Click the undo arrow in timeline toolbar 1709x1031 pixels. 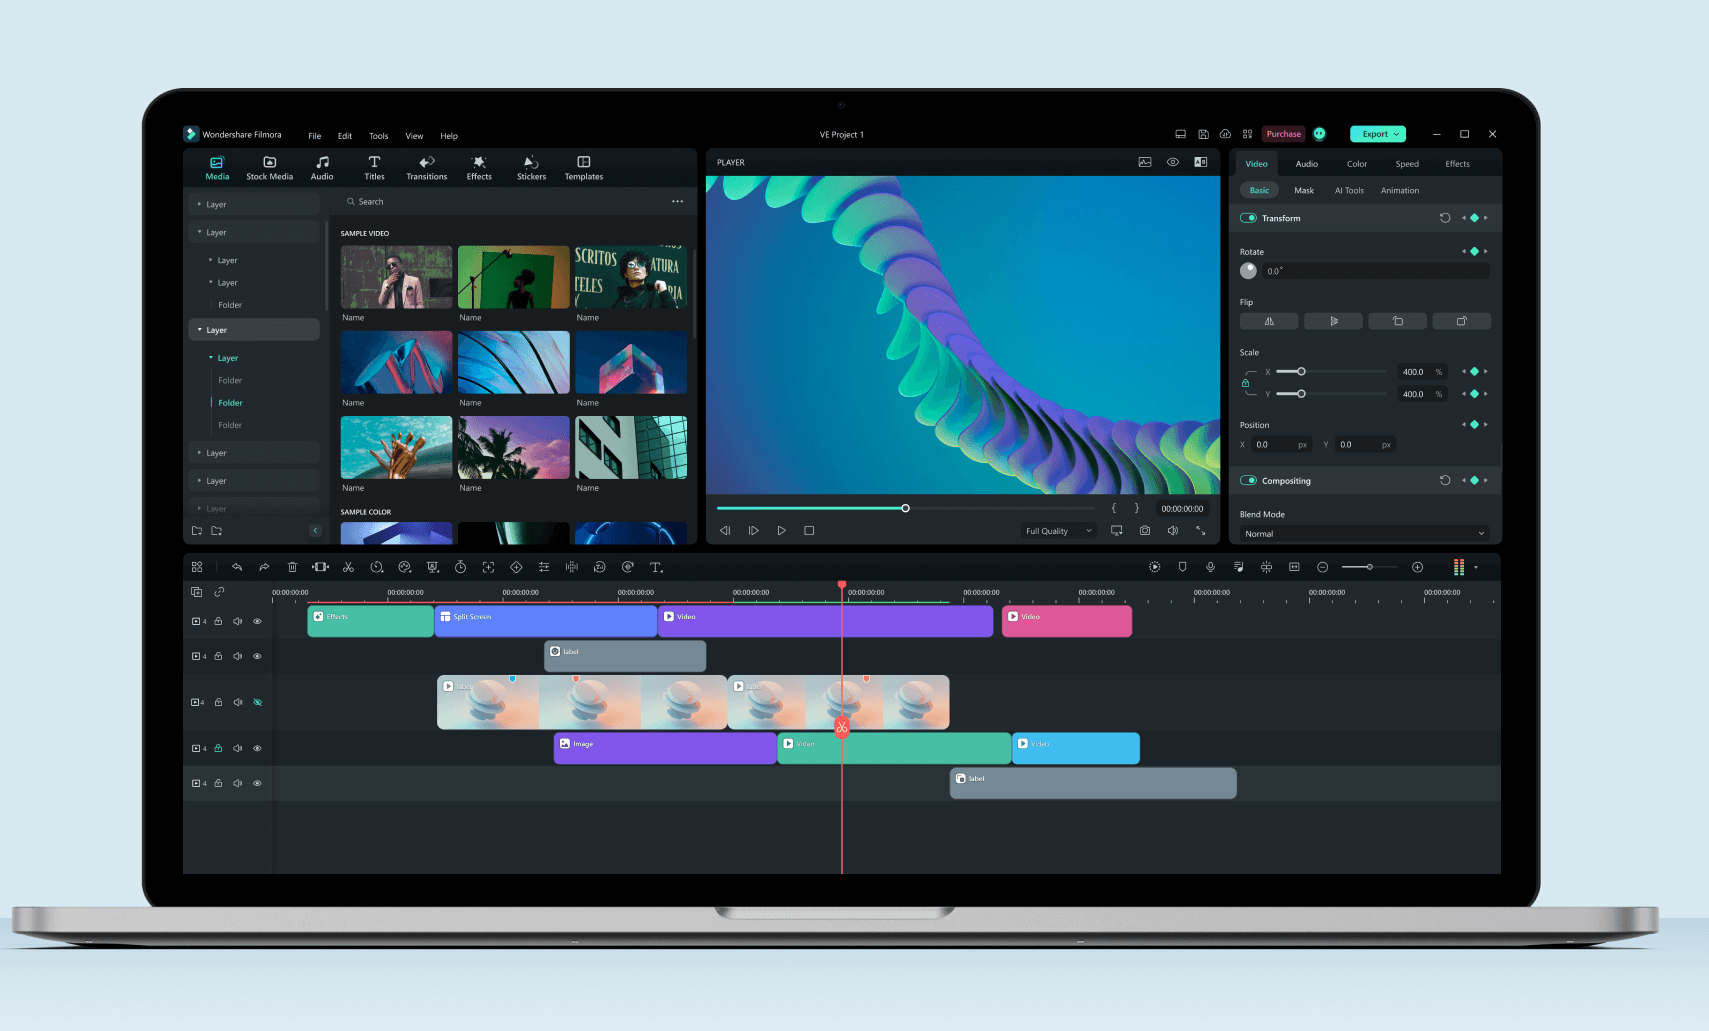coord(237,567)
